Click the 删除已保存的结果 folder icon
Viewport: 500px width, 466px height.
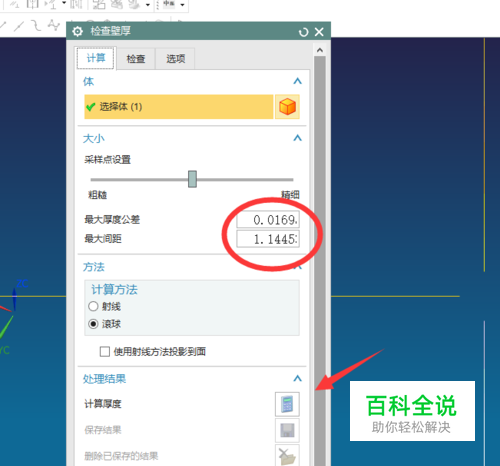click(x=287, y=455)
